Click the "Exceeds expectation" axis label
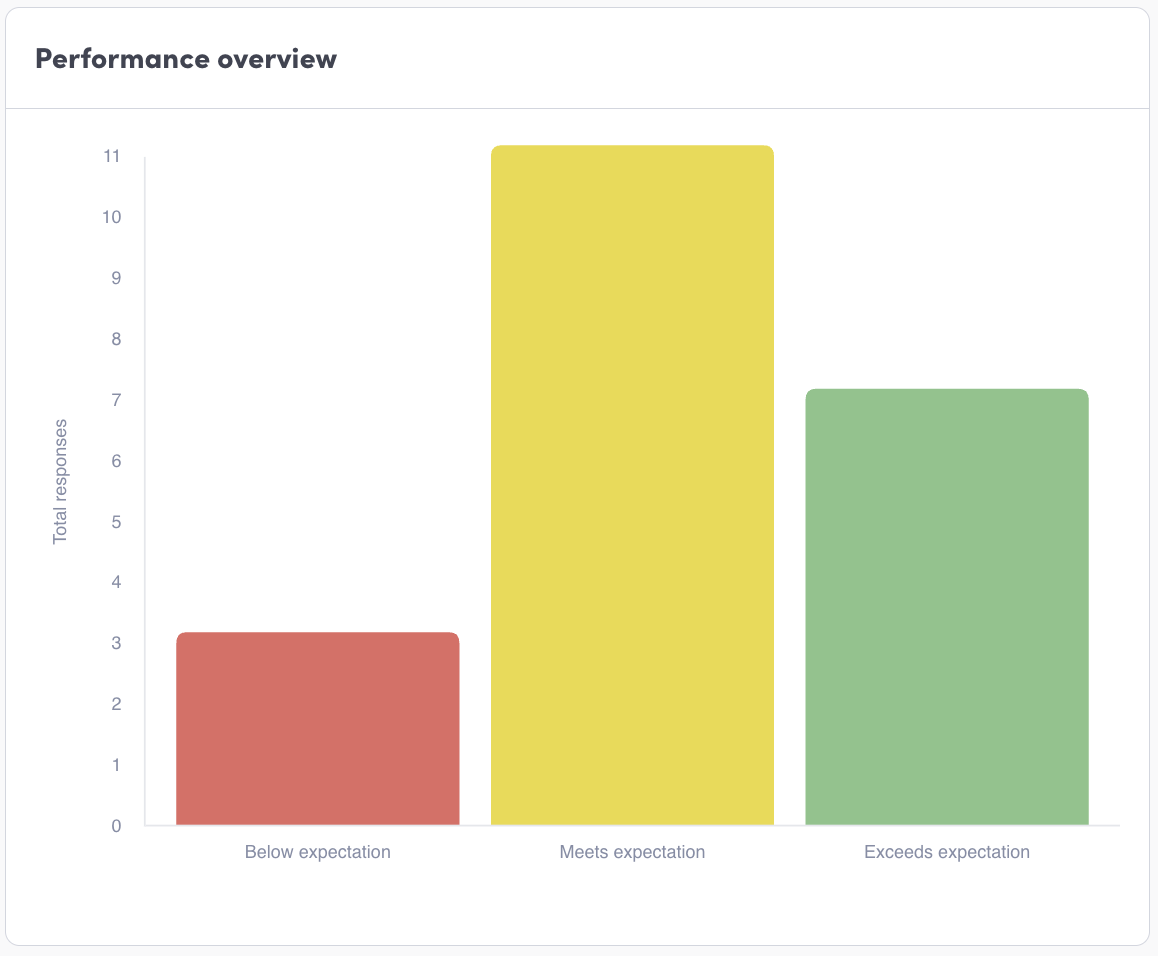The width and height of the screenshot is (1158, 956). click(946, 853)
